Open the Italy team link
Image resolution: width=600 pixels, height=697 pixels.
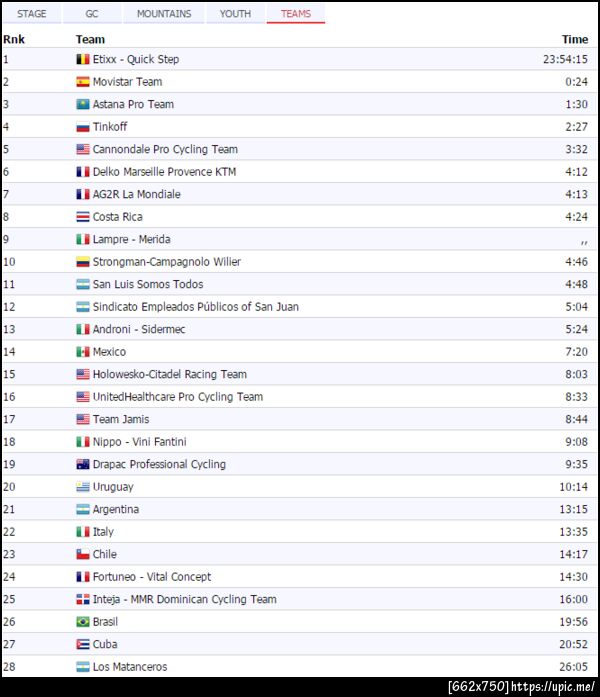pyautogui.click(x=103, y=532)
